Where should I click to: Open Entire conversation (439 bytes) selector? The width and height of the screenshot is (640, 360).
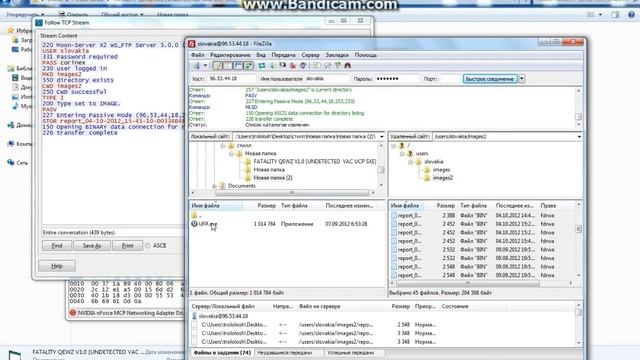(113, 233)
